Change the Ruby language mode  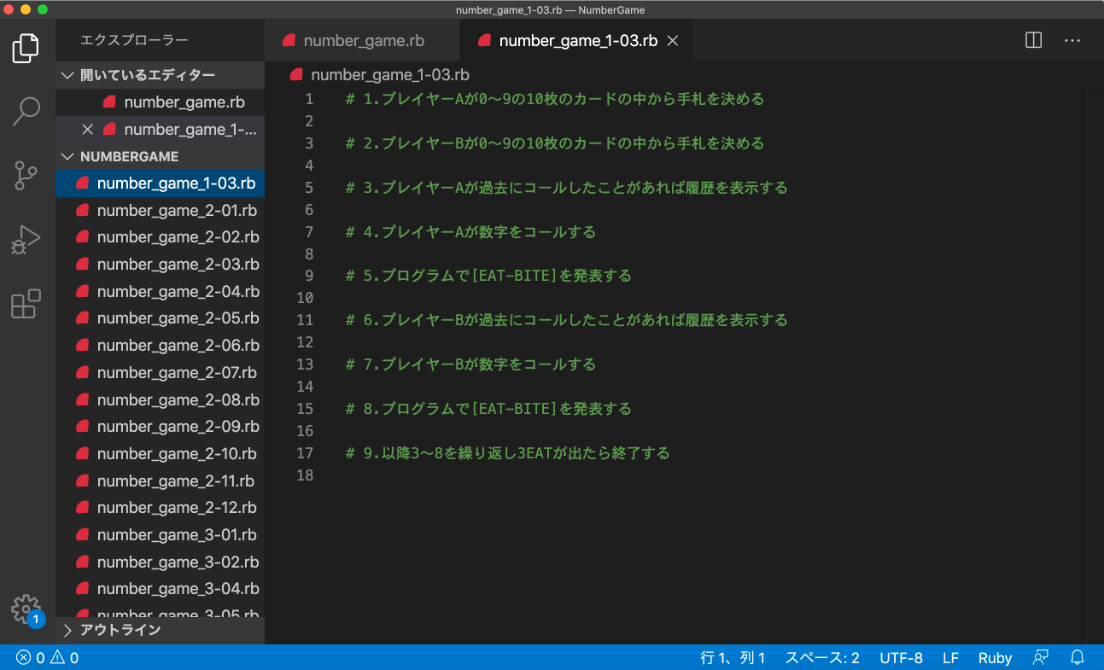[994, 657]
